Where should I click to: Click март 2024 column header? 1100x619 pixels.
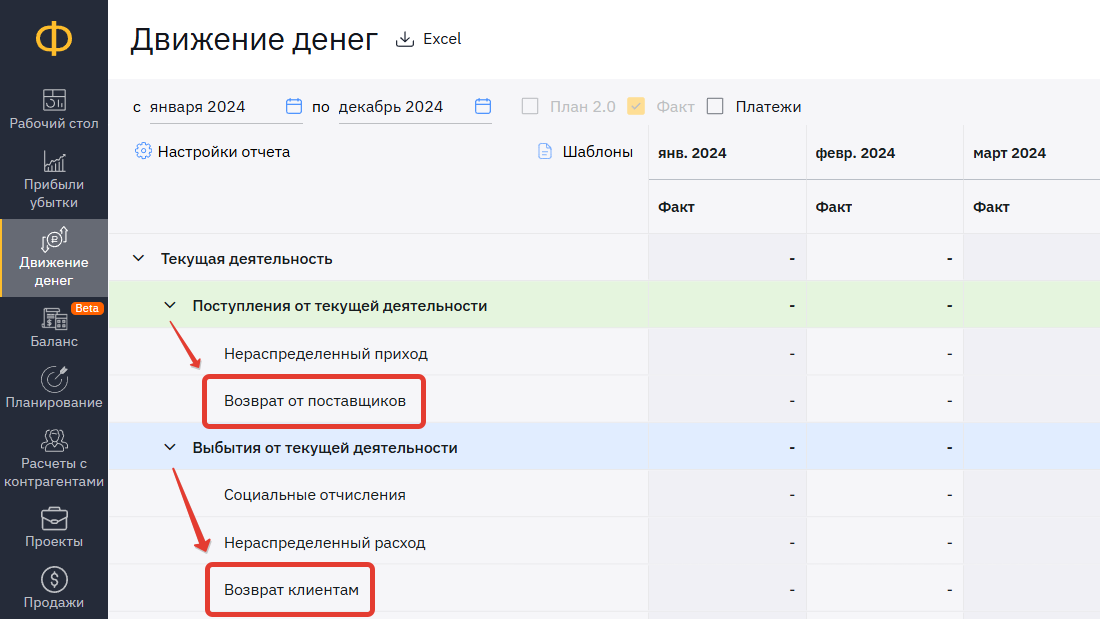click(1010, 153)
